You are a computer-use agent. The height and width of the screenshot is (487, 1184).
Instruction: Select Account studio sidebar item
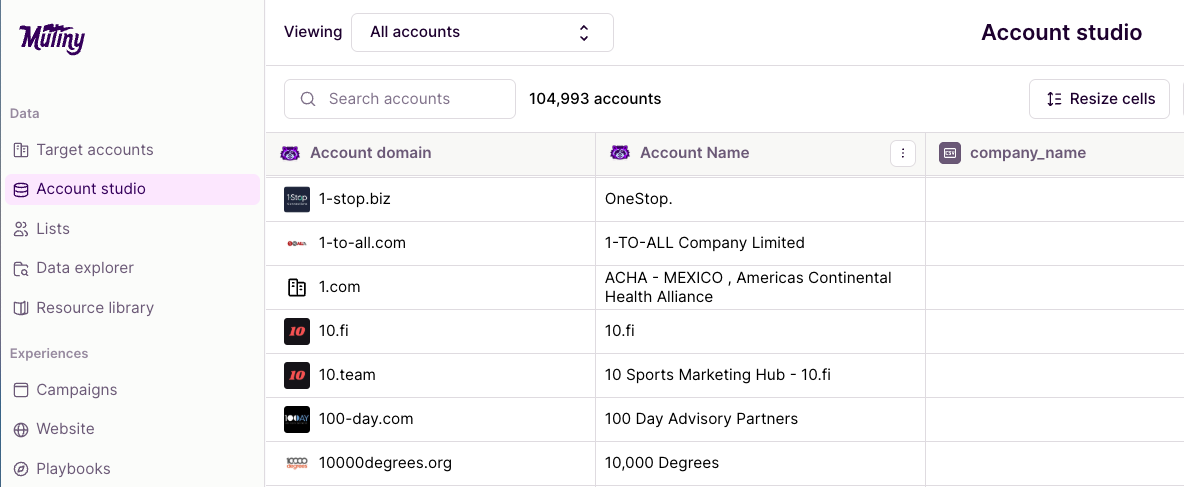coord(132,189)
